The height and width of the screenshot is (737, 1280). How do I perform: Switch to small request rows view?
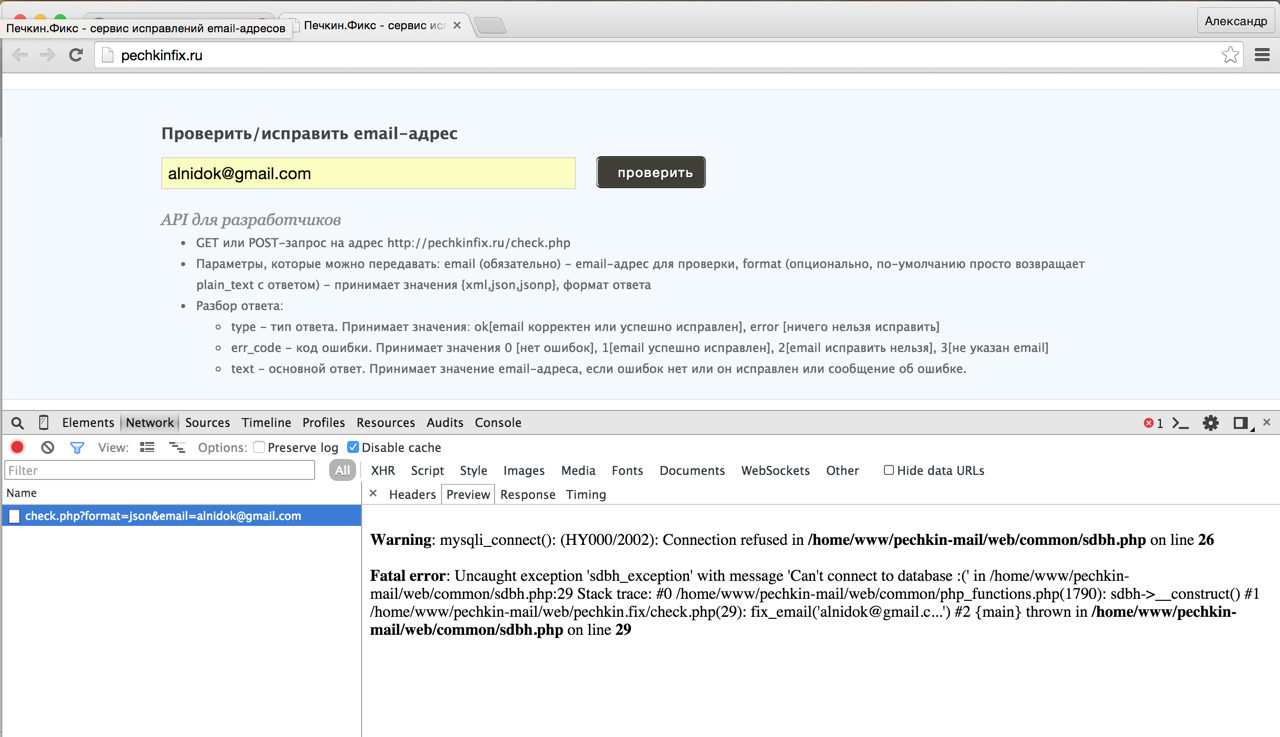click(x=177, y=447)
